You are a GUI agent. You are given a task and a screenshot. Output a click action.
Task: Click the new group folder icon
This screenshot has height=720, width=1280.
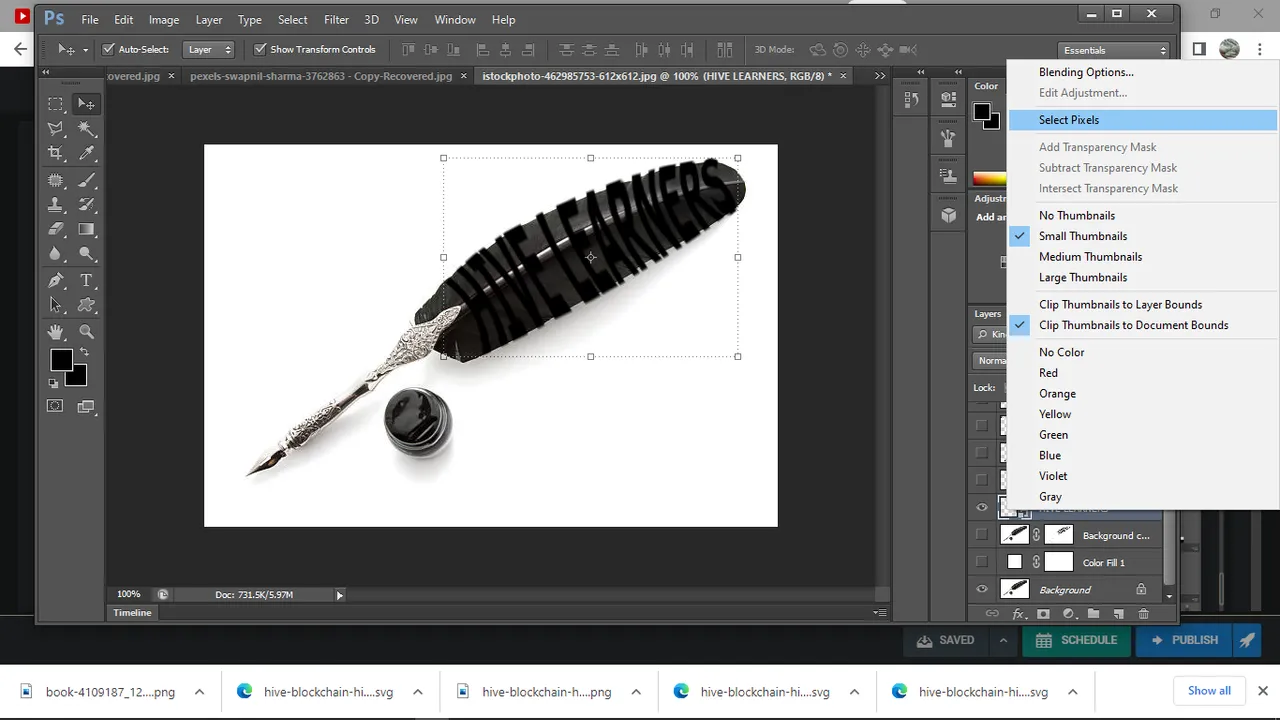[x=1093, y=614]
